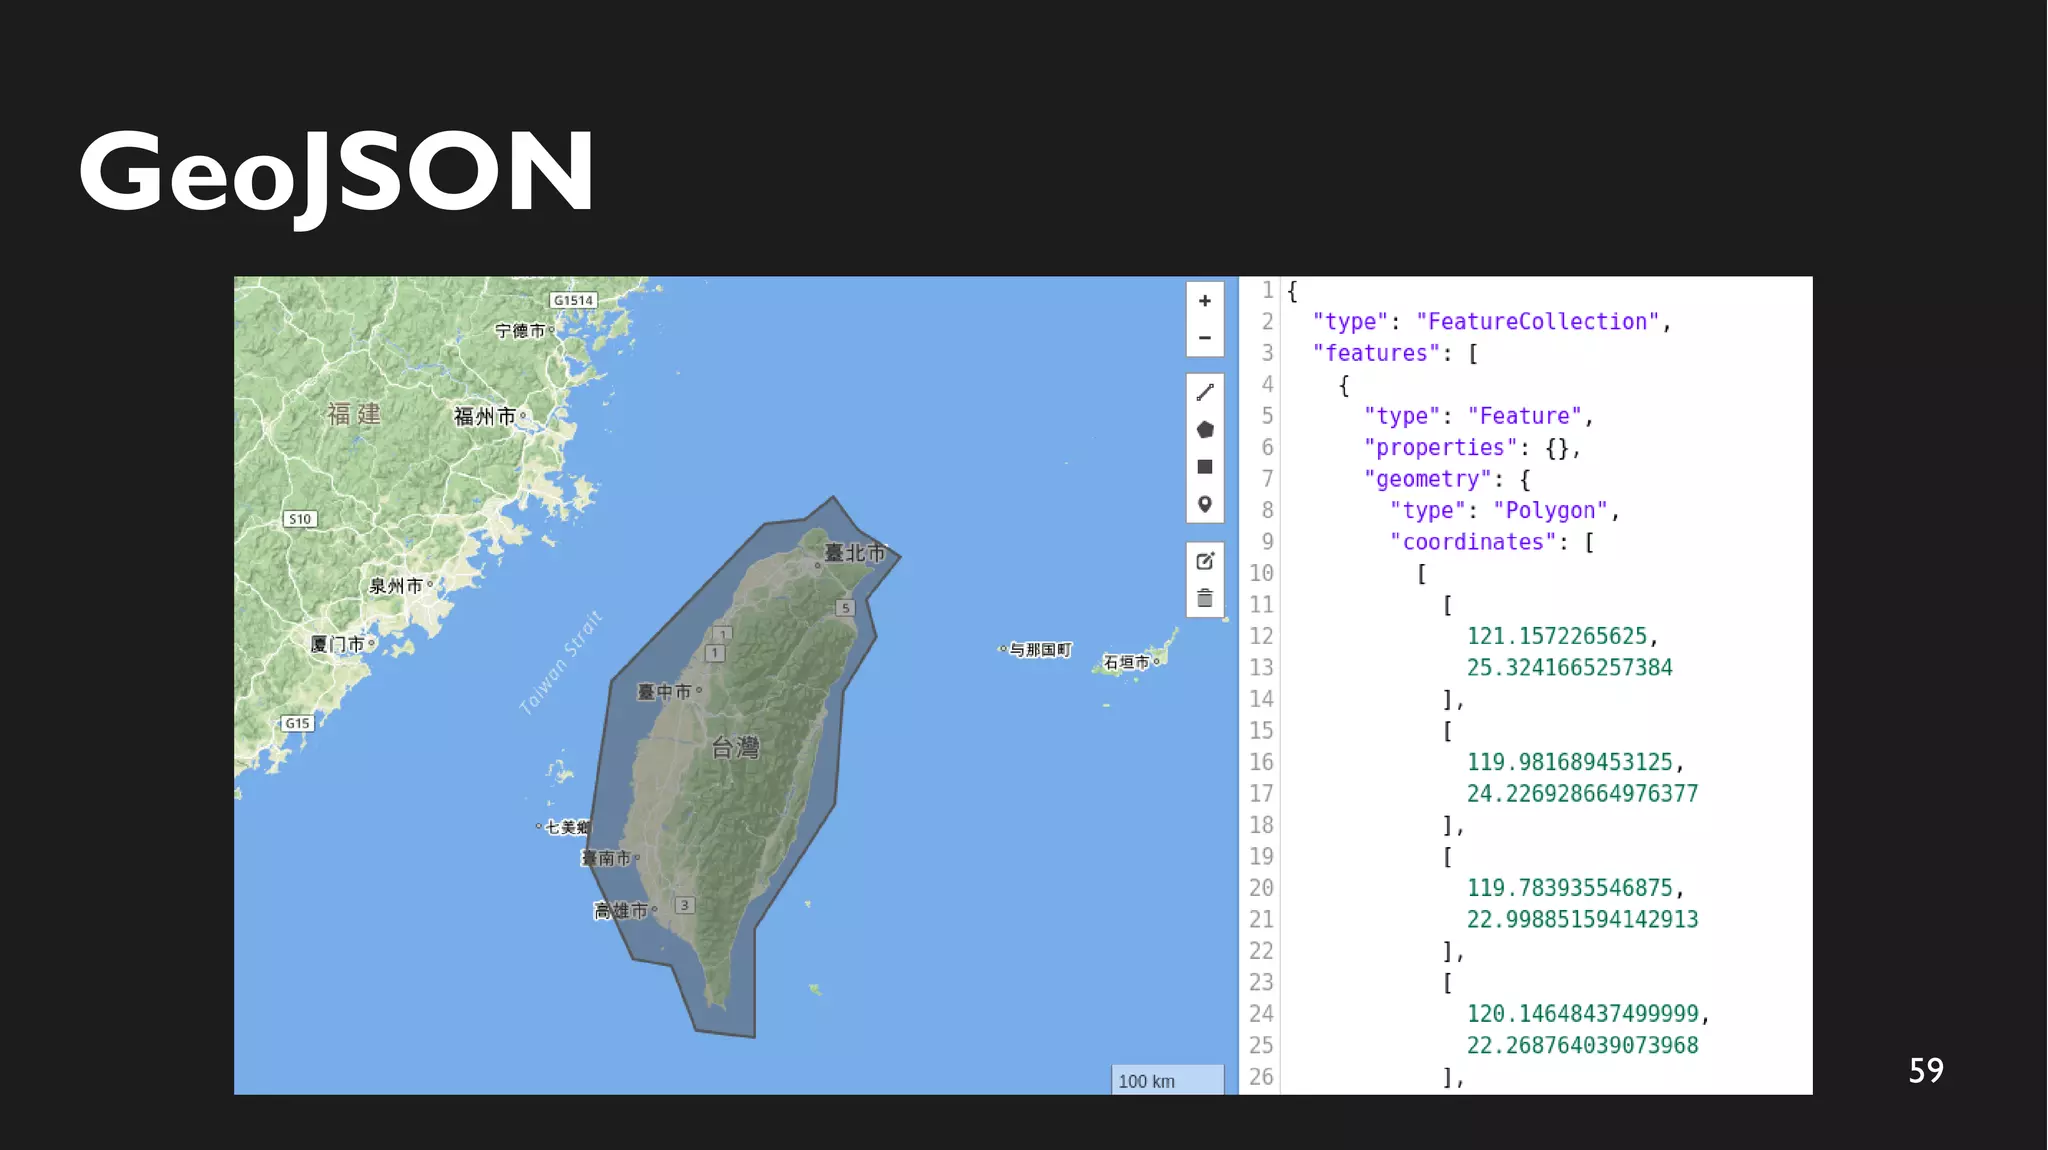
Task: Select the draw rectangle tool
Action: click(1205, 467)
